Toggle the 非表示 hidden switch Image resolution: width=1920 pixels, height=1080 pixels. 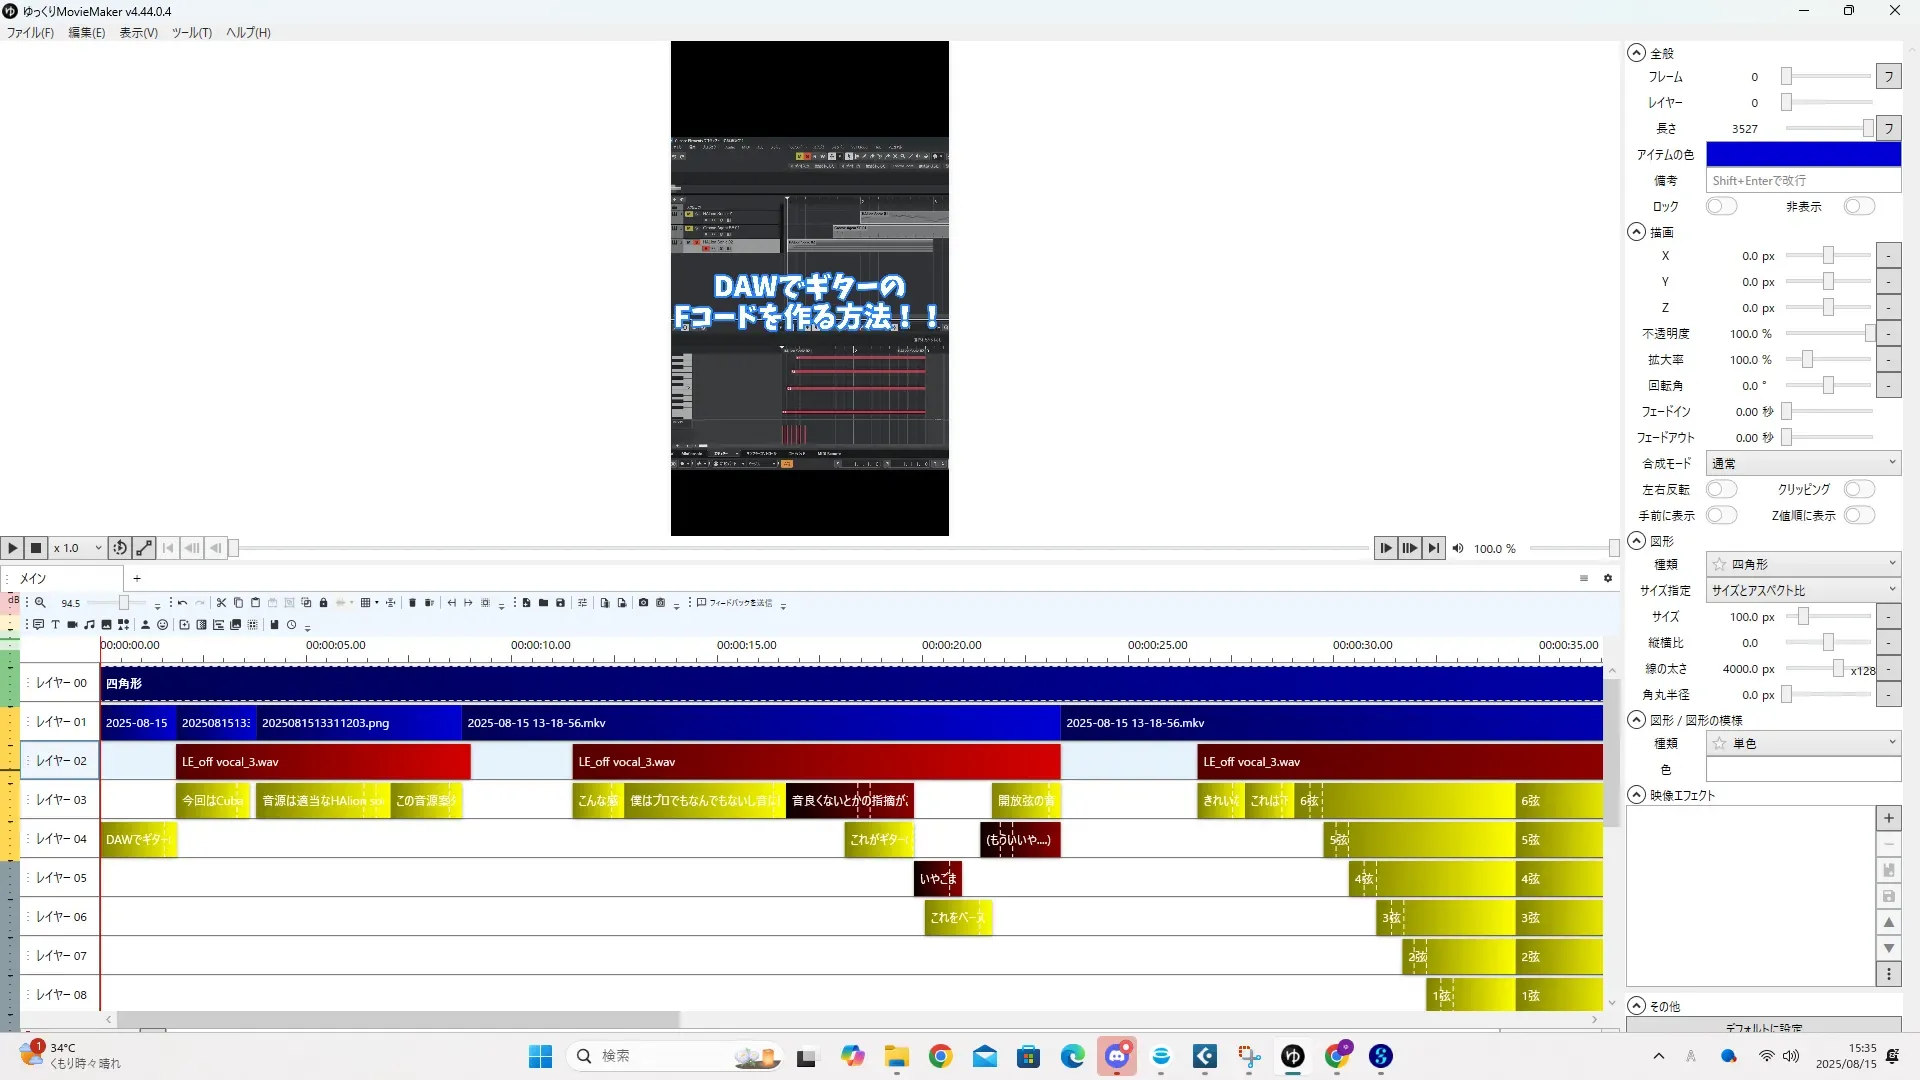click(1858, 206)
